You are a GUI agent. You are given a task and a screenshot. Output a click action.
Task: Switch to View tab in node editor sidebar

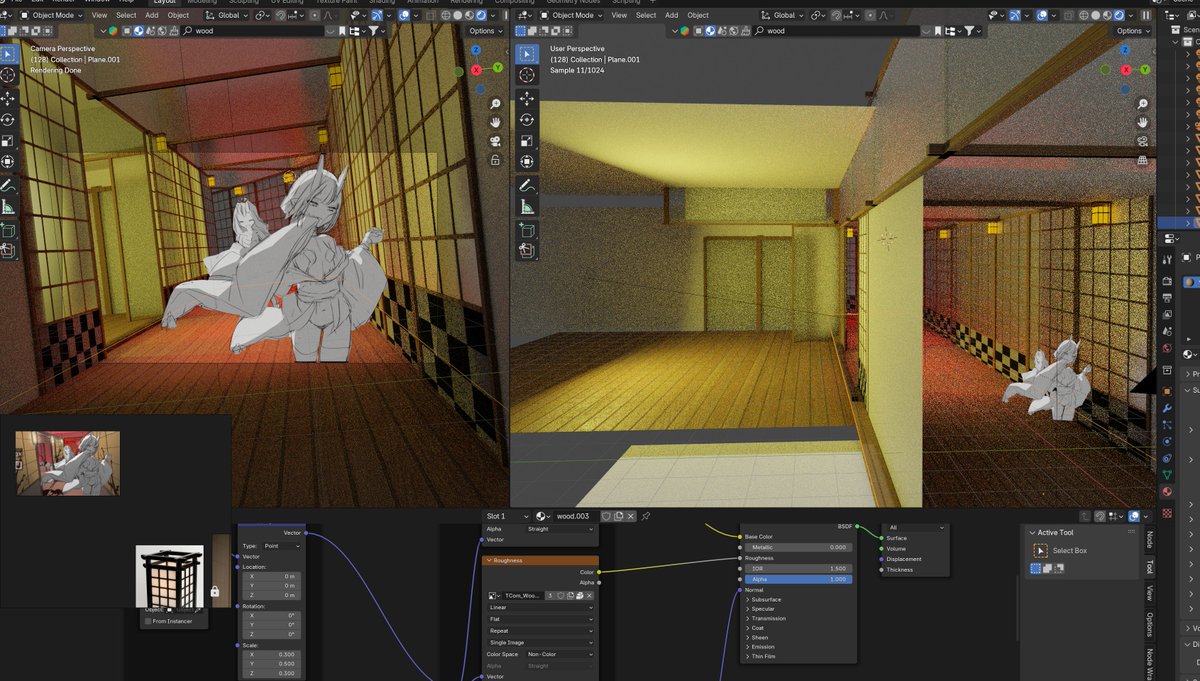click(x=1149, y=592)
